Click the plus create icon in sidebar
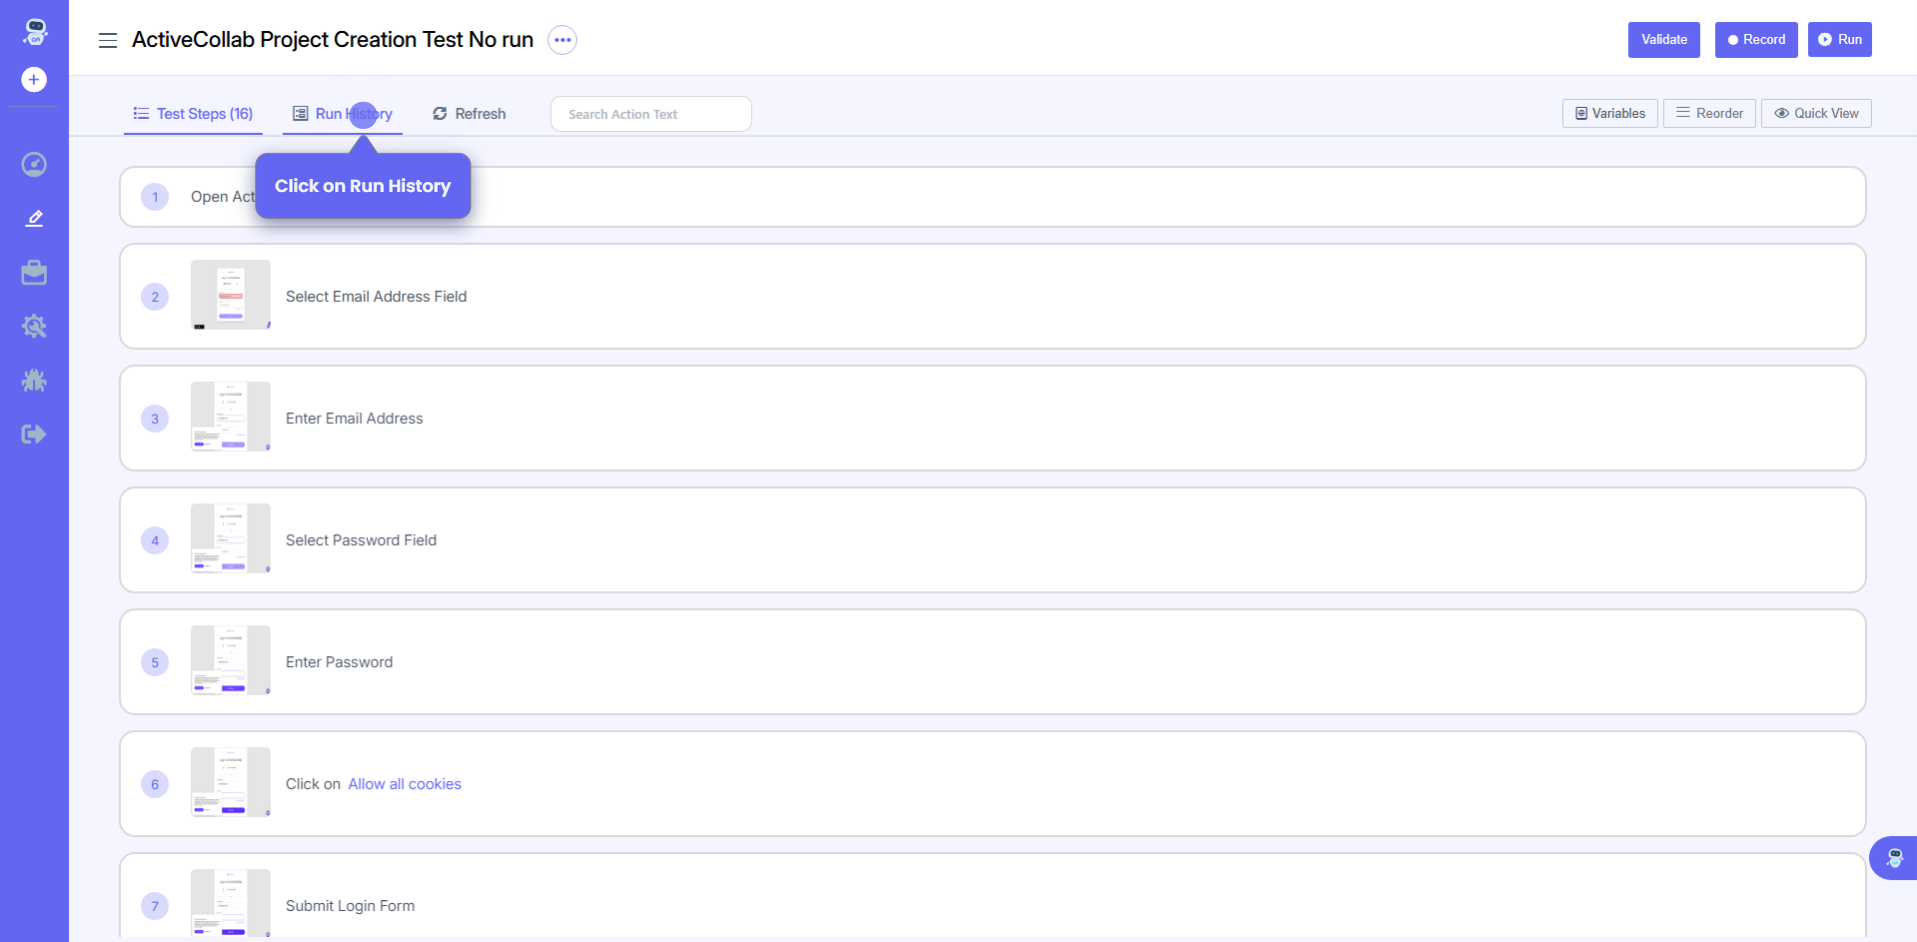This screenshot has height=942, width=1917. tap(34, 80)
